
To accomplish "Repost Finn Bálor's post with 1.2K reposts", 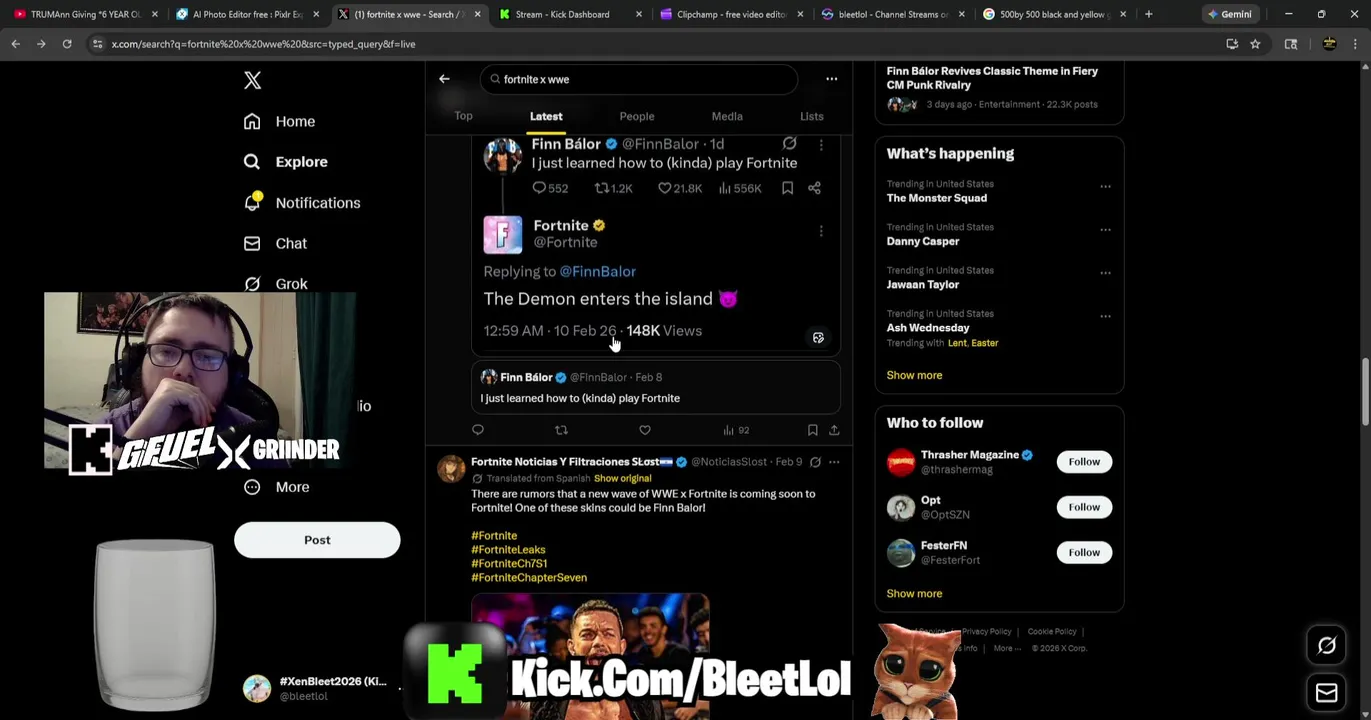I will click(x=613, y=188).
